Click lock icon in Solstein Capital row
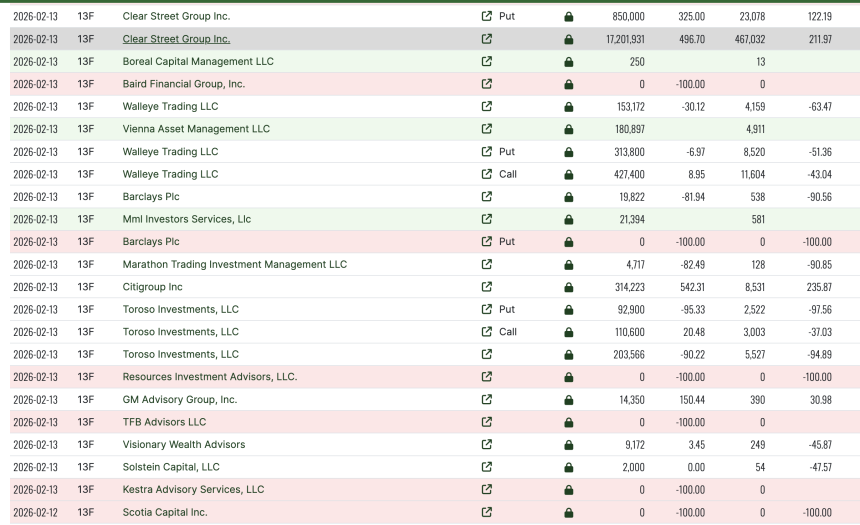The width and height of the screenshot is (860, 525). [x=569, y=467]
